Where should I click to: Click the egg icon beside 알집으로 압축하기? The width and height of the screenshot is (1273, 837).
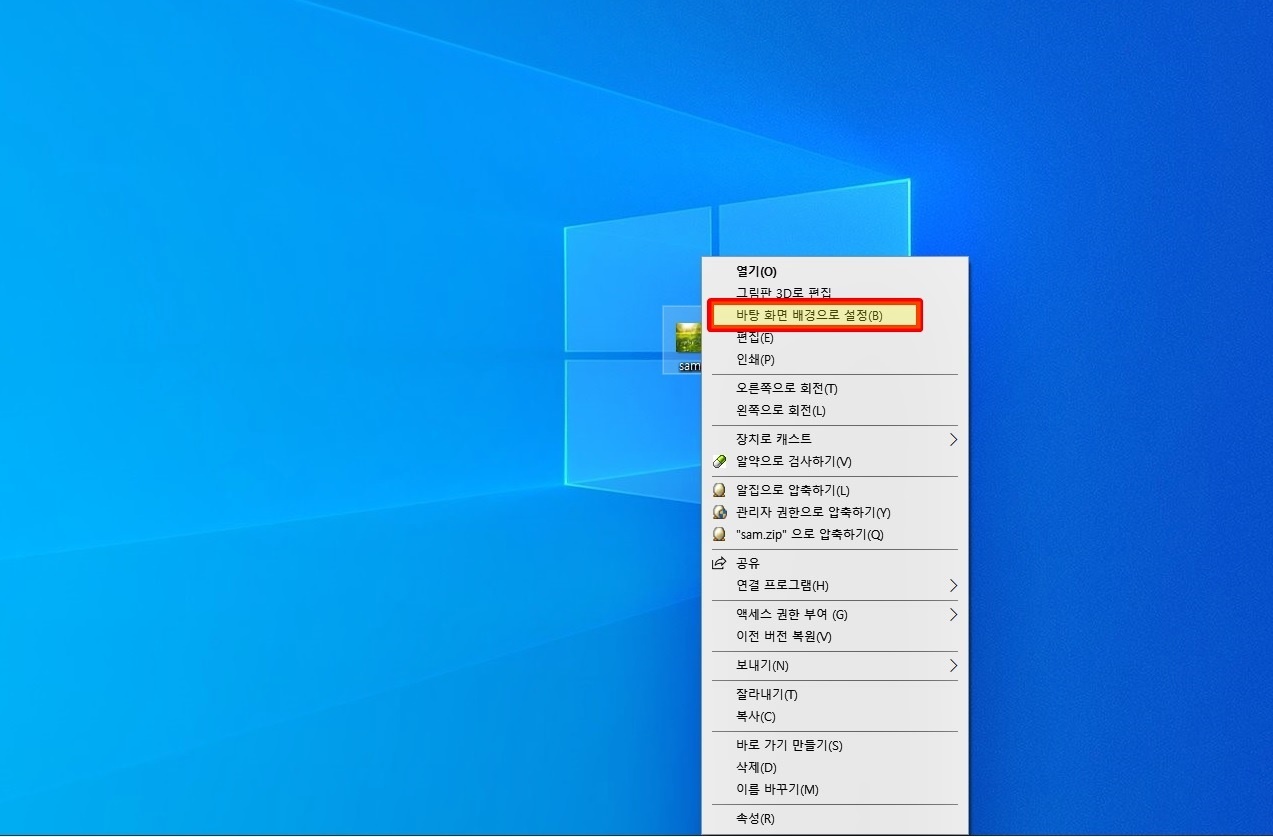pyautogui.click(x=718, y=491)
